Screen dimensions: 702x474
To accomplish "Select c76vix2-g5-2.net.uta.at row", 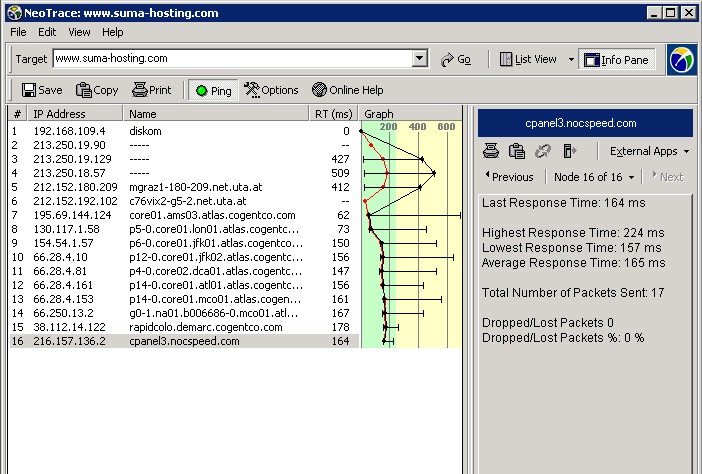I will coord(184,201).
